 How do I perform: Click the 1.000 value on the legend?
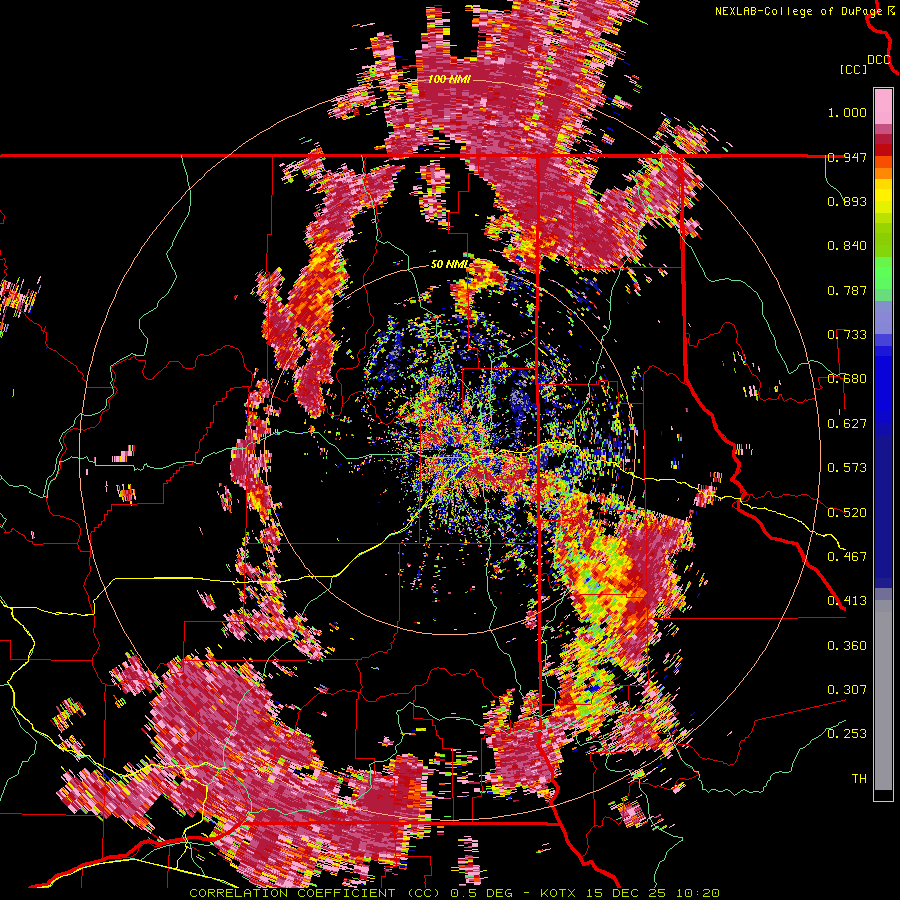click(x=847, y=112)
